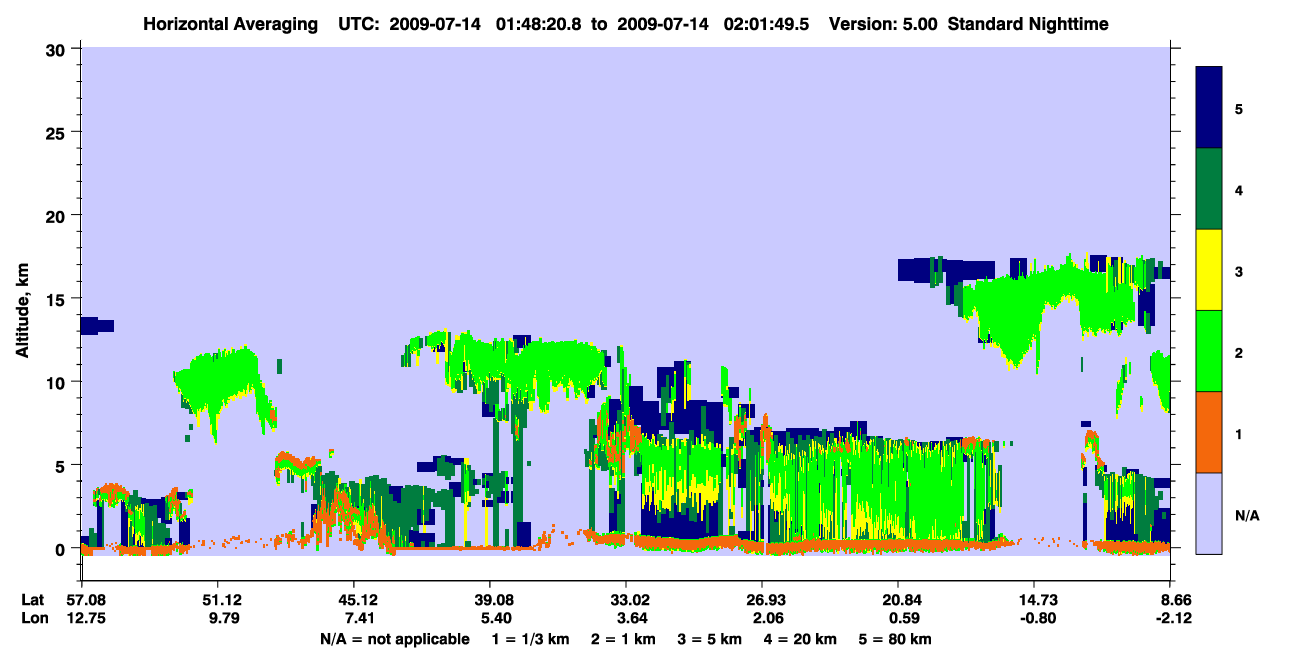Click the dark green color bar segment labeled 4
This screenshot has width=1300, height=667.
click(1209, 189)
